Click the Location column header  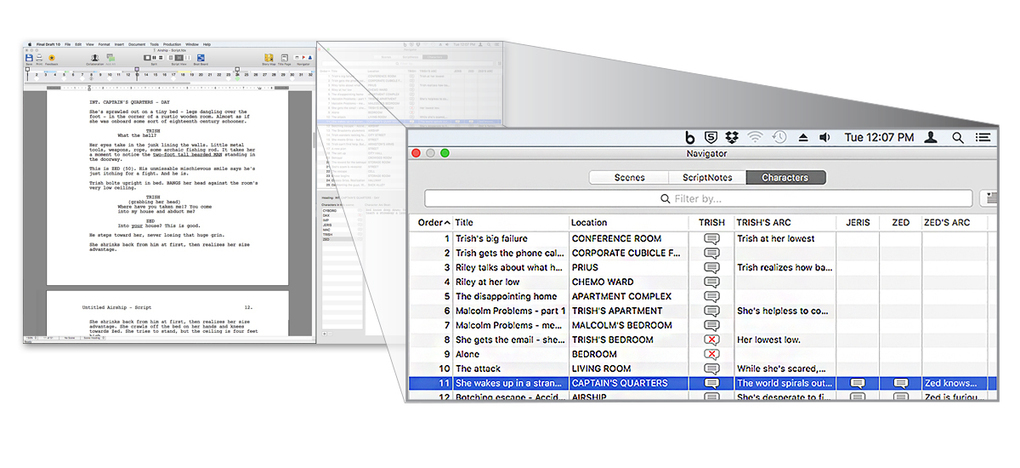click(628, 223)
